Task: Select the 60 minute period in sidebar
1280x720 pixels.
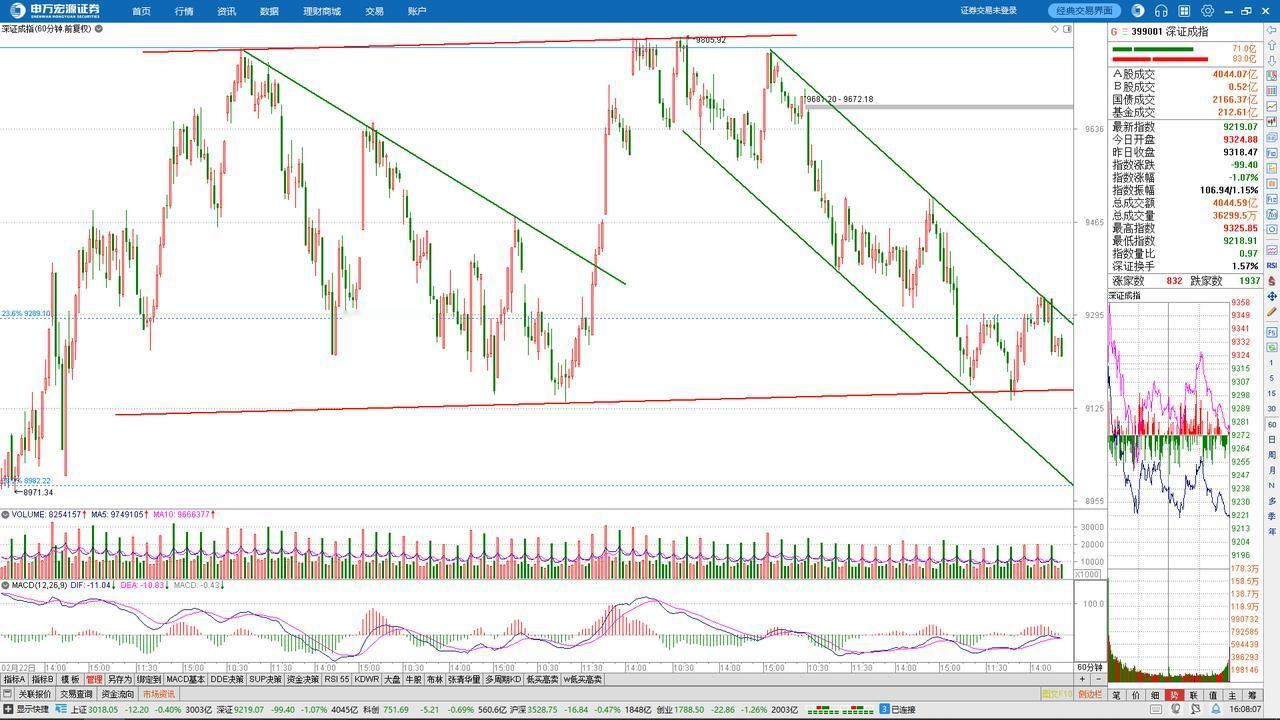Action: (1272, 425)
